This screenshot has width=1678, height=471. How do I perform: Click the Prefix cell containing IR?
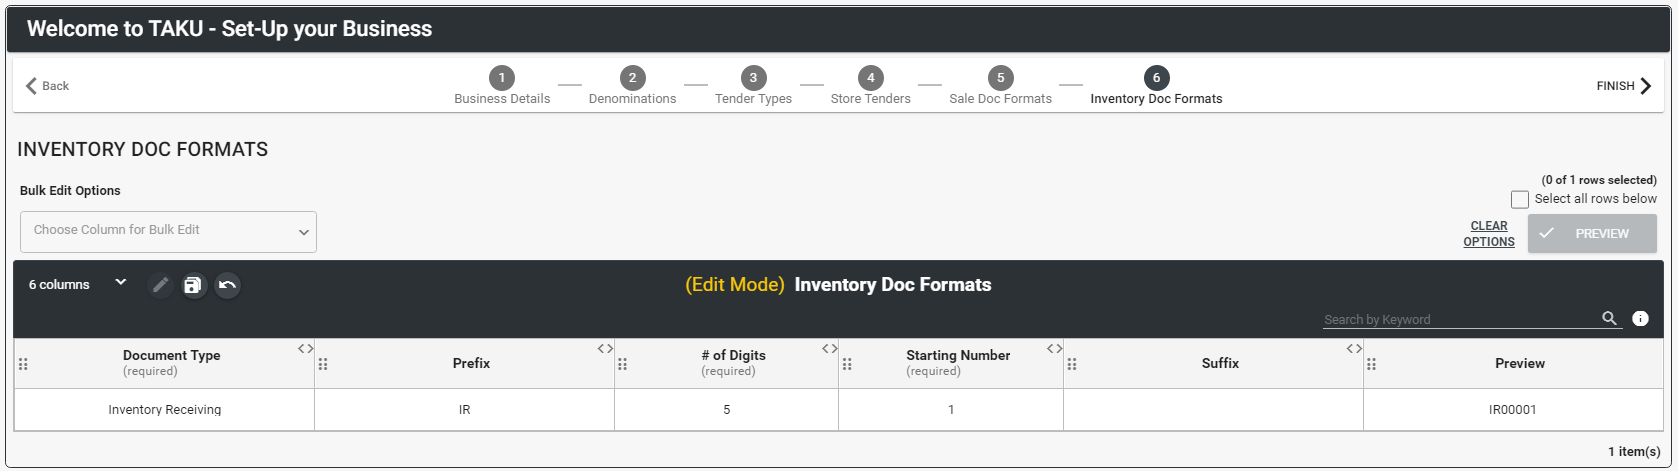pyautogui.click(x=464, y=410)
